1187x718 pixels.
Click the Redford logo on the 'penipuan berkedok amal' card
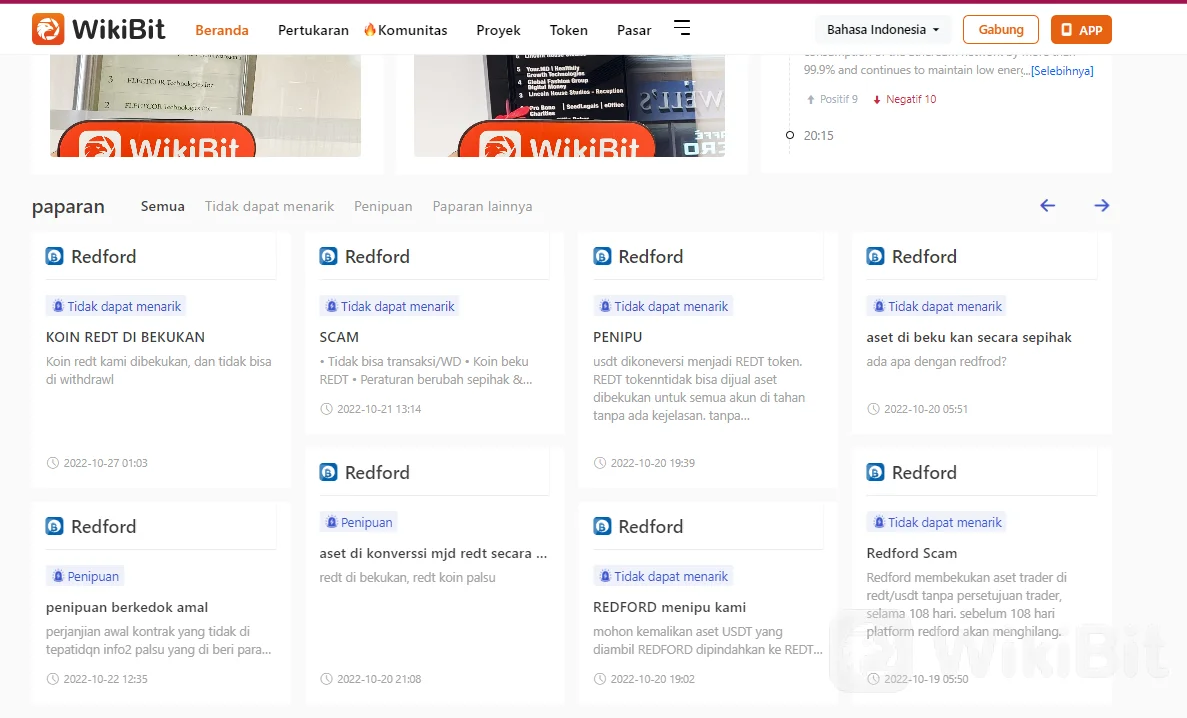pyautogui.click(x=55, y=526)
